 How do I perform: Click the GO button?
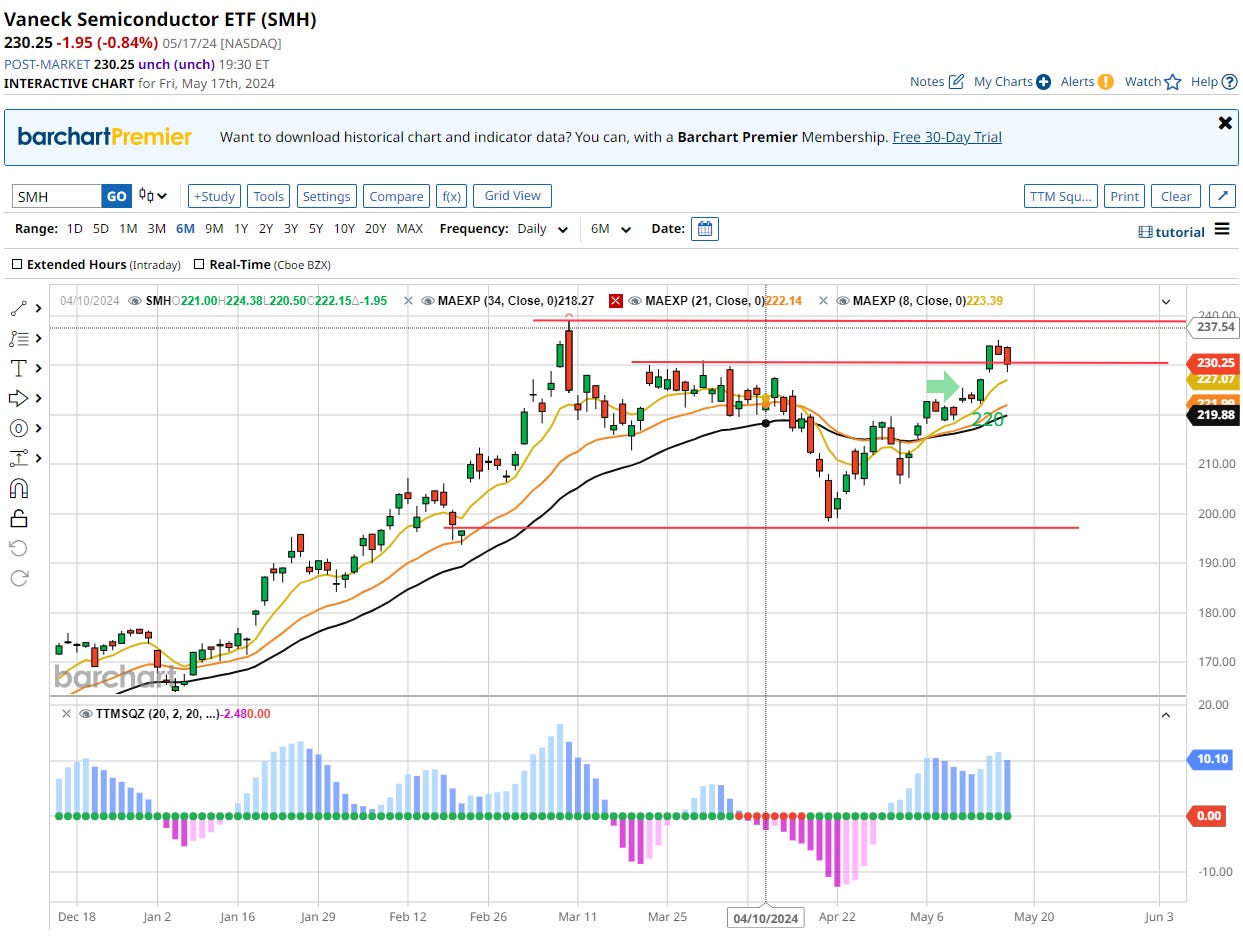[x=117, y=196]
